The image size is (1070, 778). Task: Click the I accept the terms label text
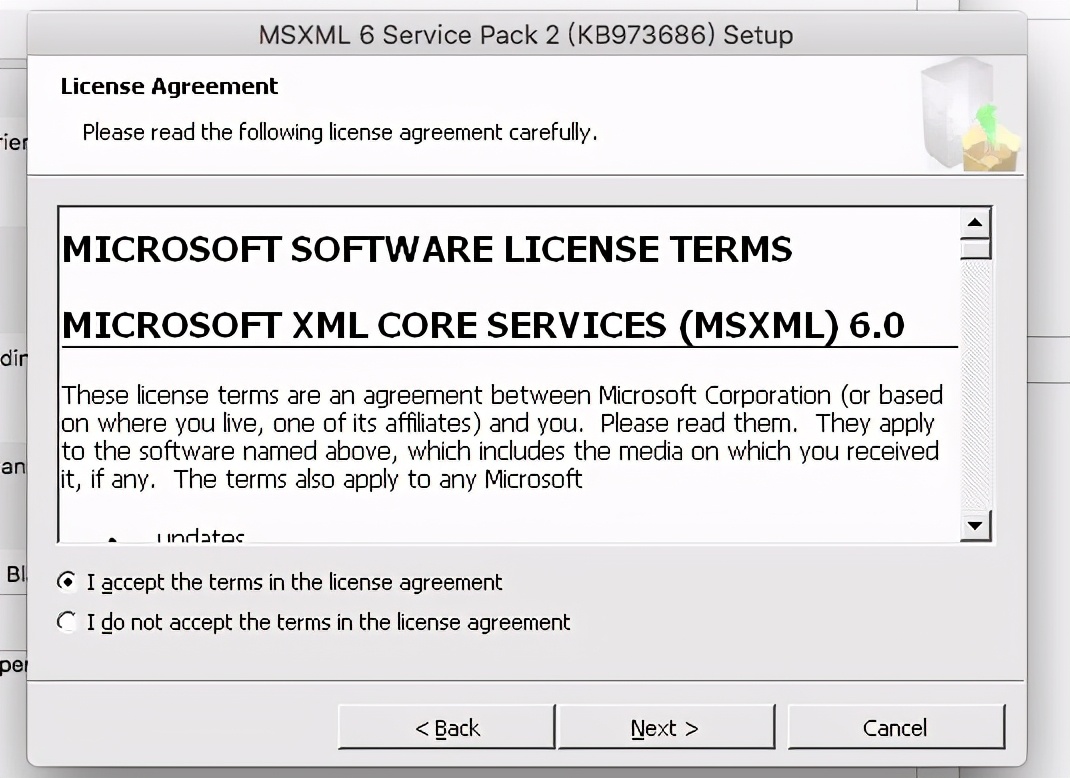coord(295,582)
